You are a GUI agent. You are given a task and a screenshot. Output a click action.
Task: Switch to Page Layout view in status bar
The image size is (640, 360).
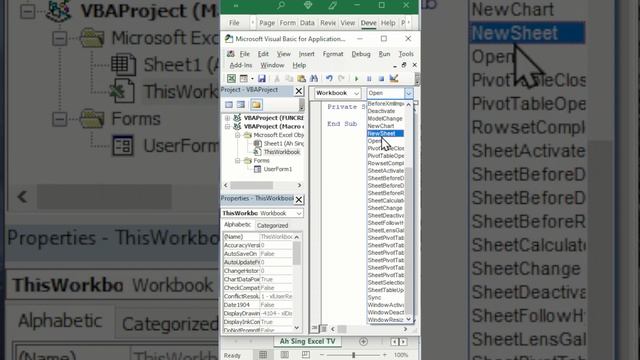coord(284,355)
